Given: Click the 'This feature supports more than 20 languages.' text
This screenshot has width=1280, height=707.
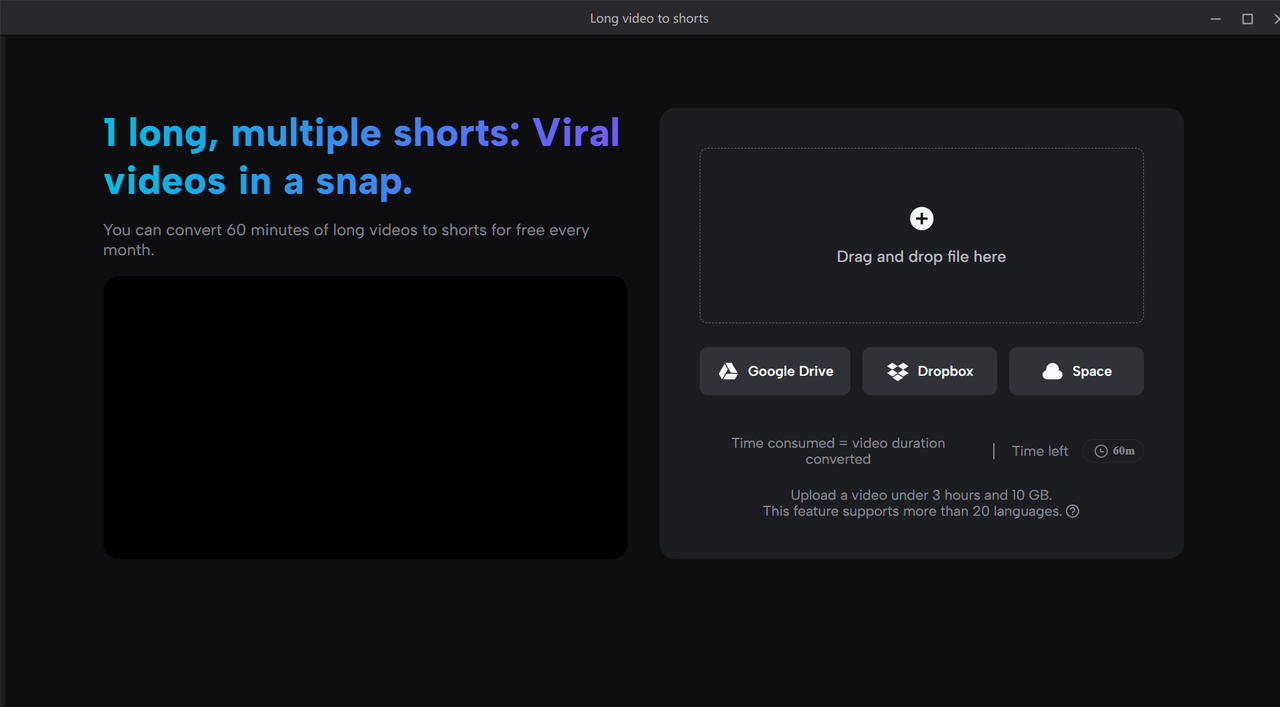Looking at the screenshot, I should tap(912, 511).
